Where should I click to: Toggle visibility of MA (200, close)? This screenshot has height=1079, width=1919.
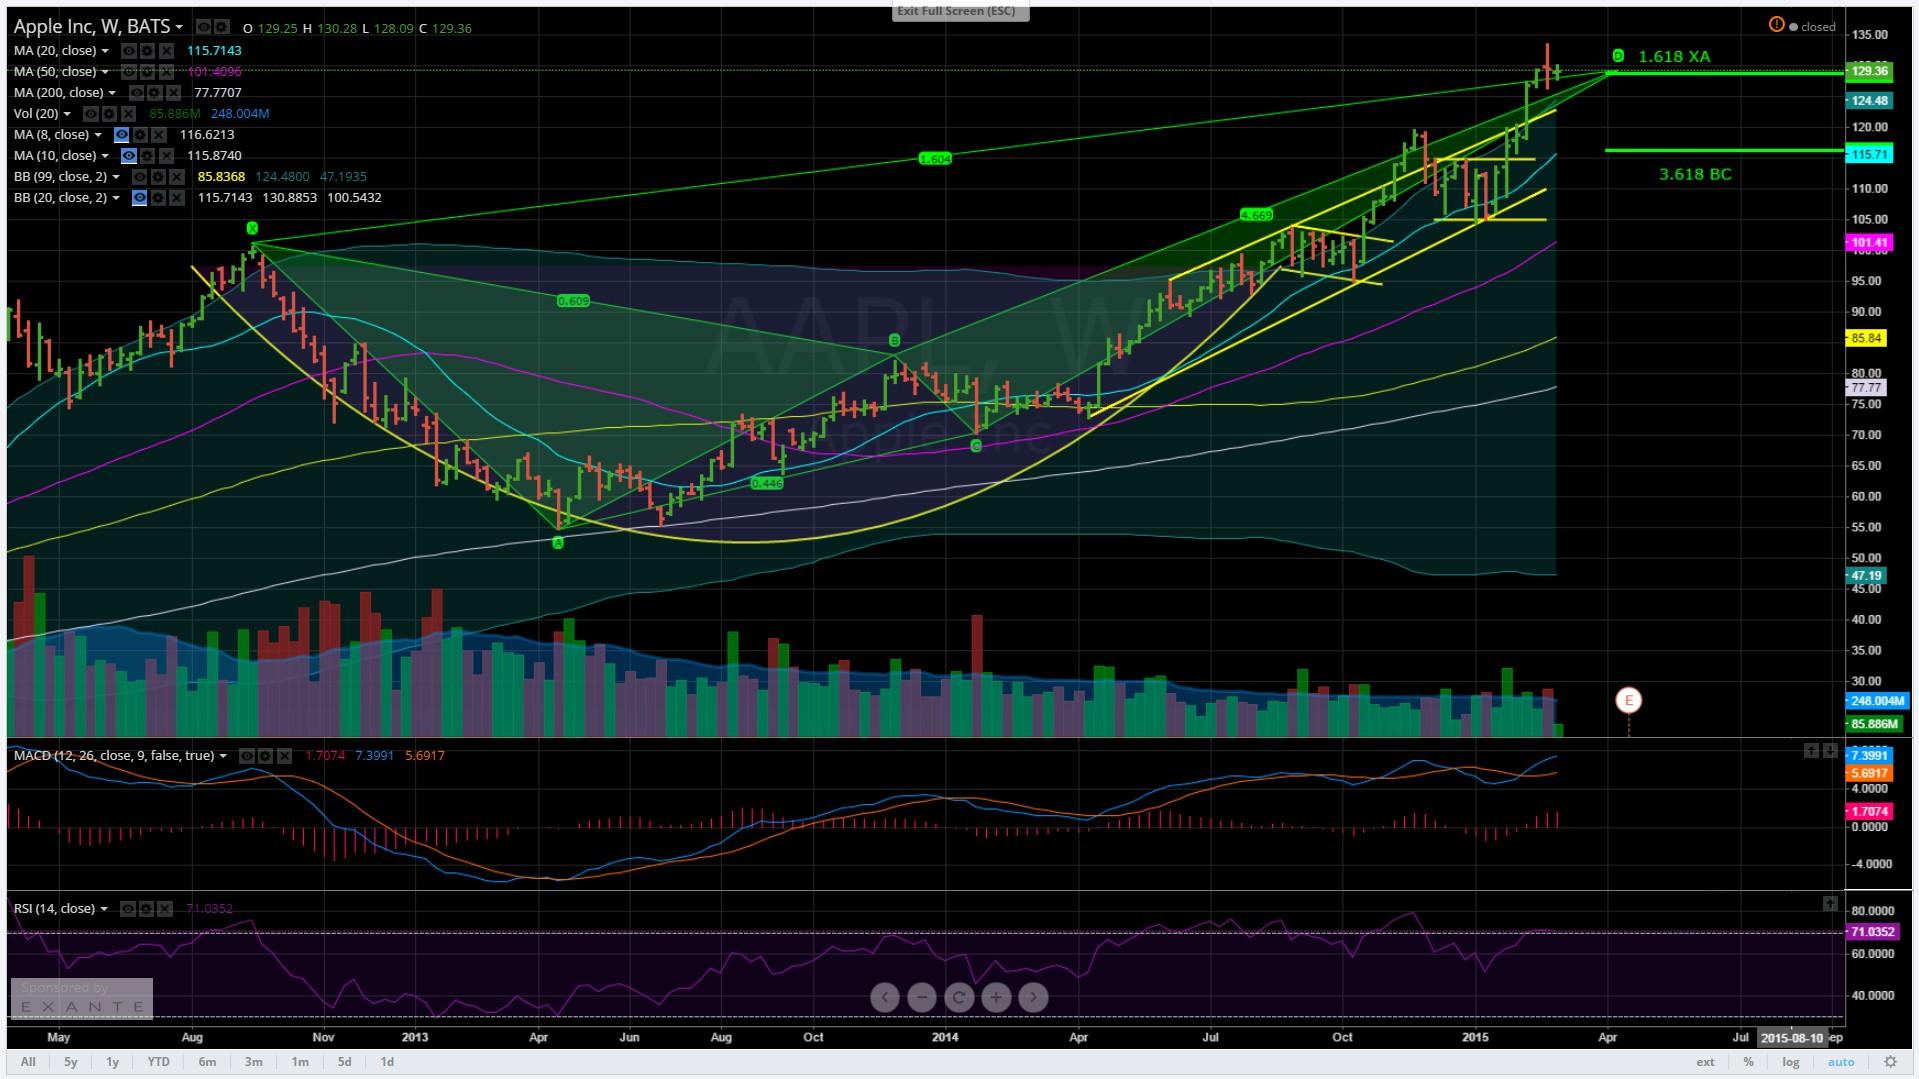[x=137, y=93]
